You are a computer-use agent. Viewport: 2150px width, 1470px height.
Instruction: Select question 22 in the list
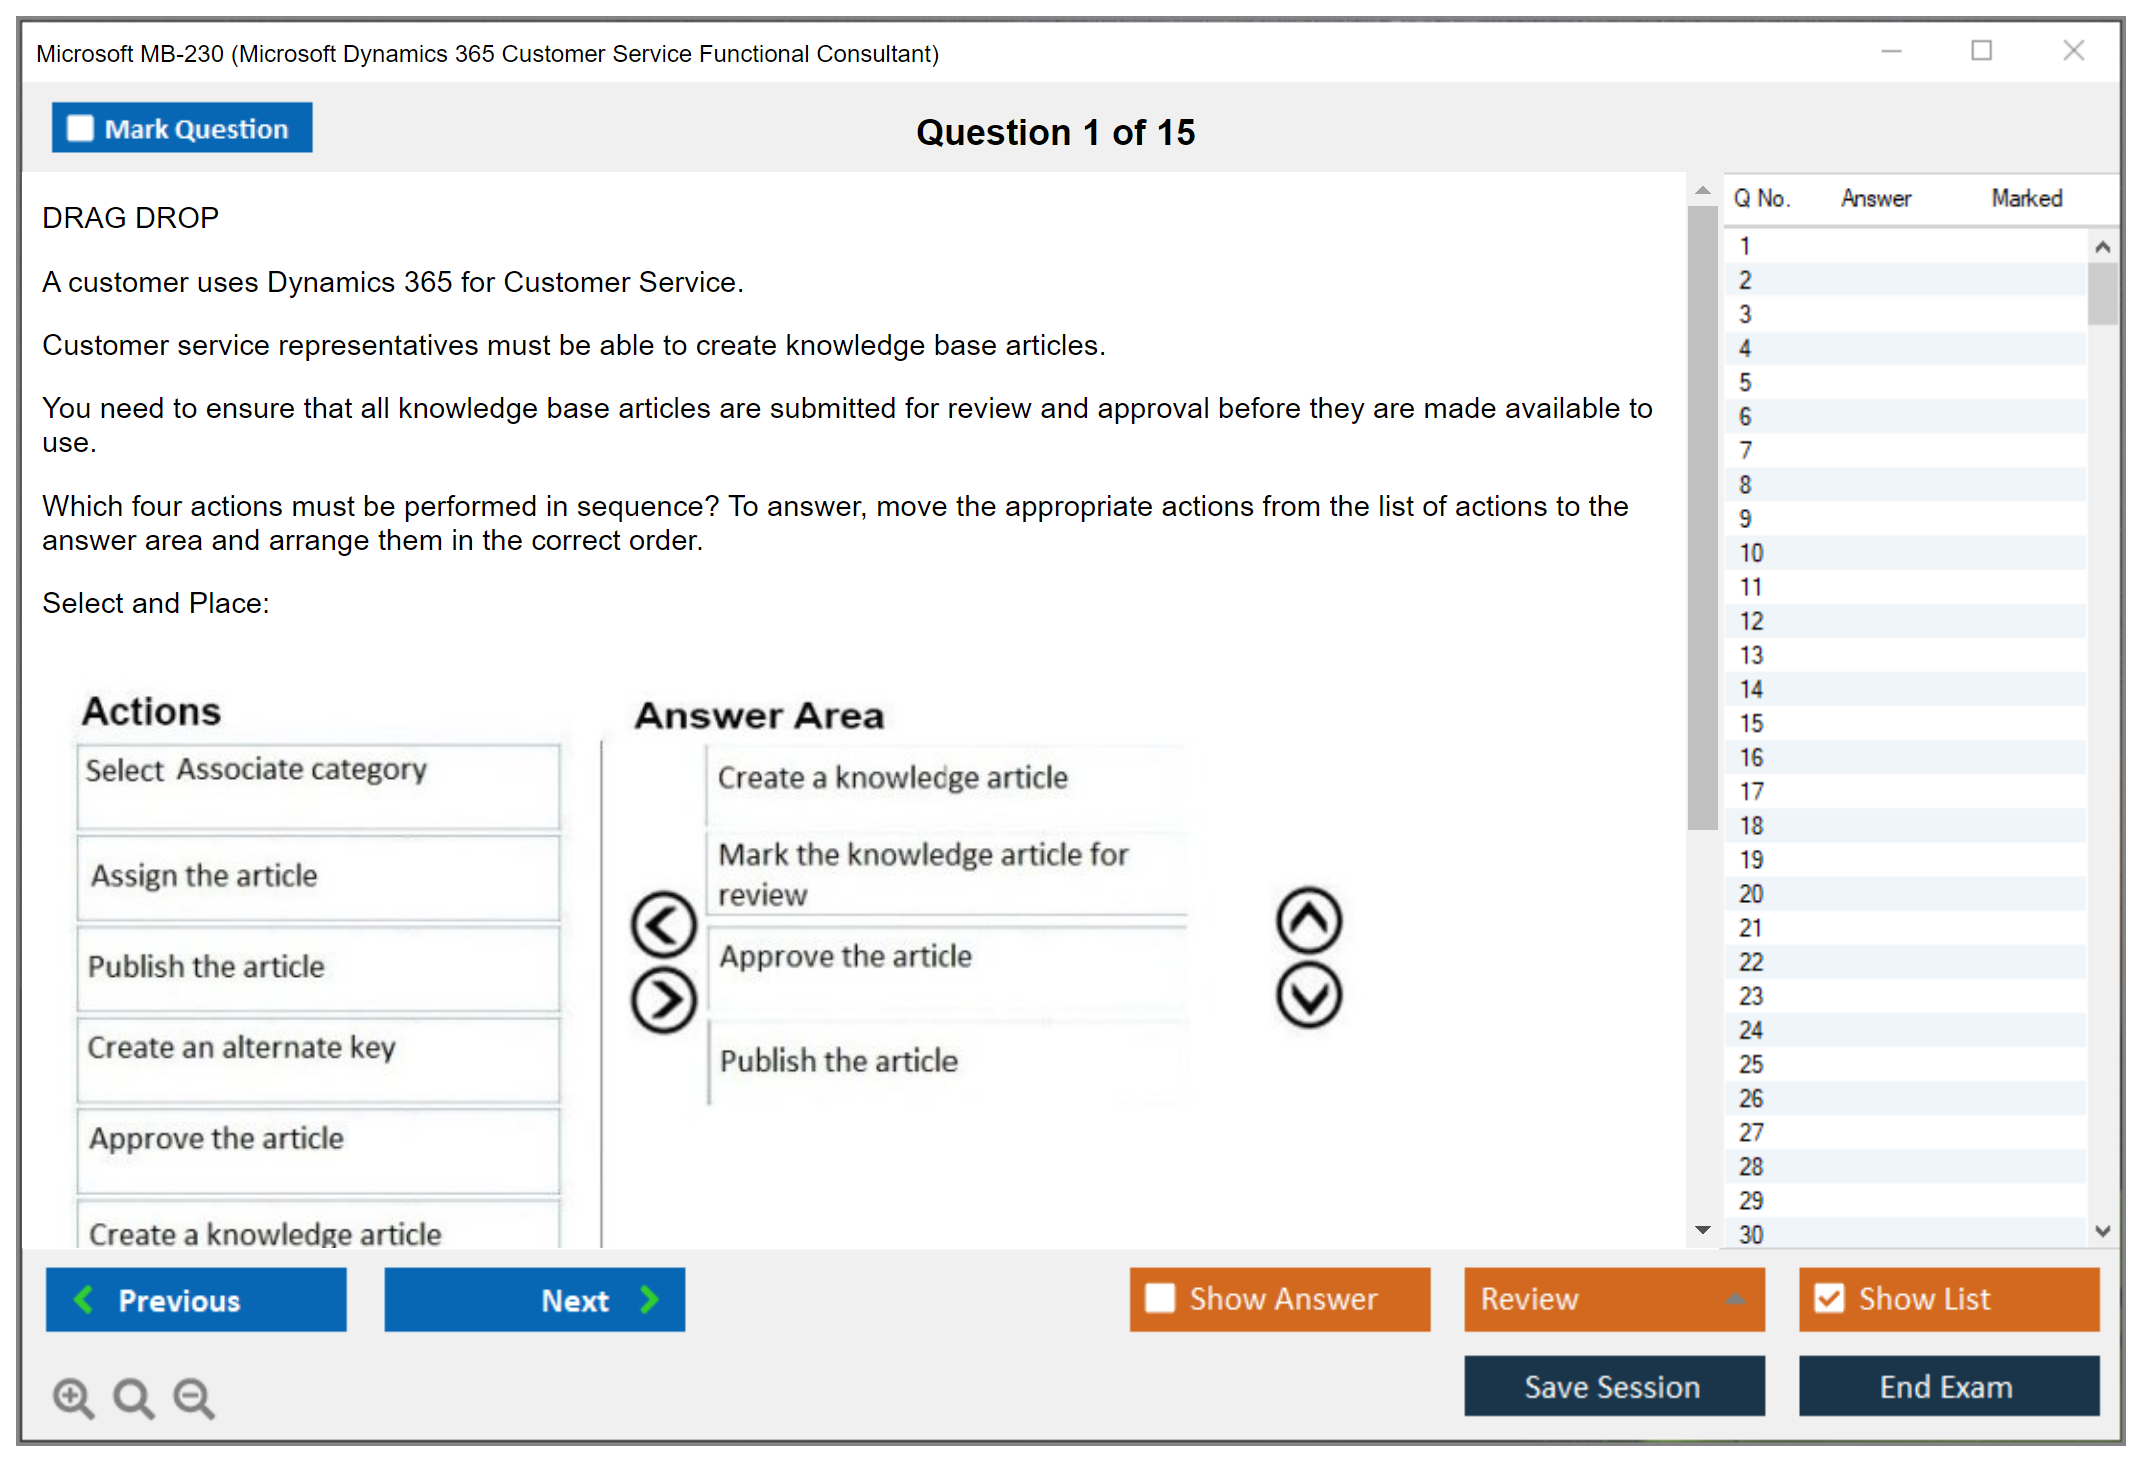(1751, 962)
